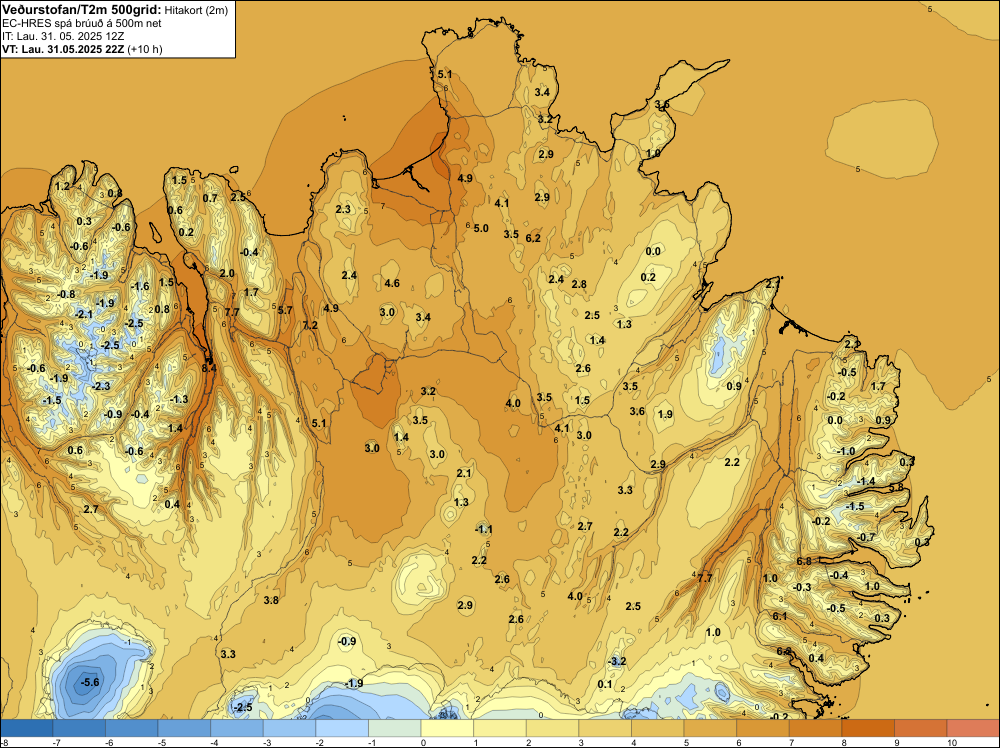Click the -1.3 temperature value on map
The image size is (1000, 748).
[x=179, y=399]
